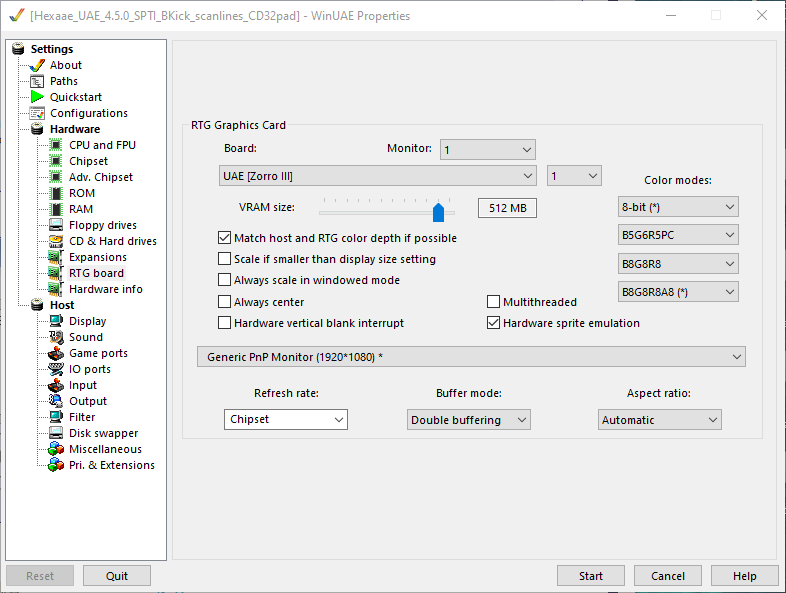Click the Paths tree icon
This screenshot has width=786, height=593.
pos(37,81)
